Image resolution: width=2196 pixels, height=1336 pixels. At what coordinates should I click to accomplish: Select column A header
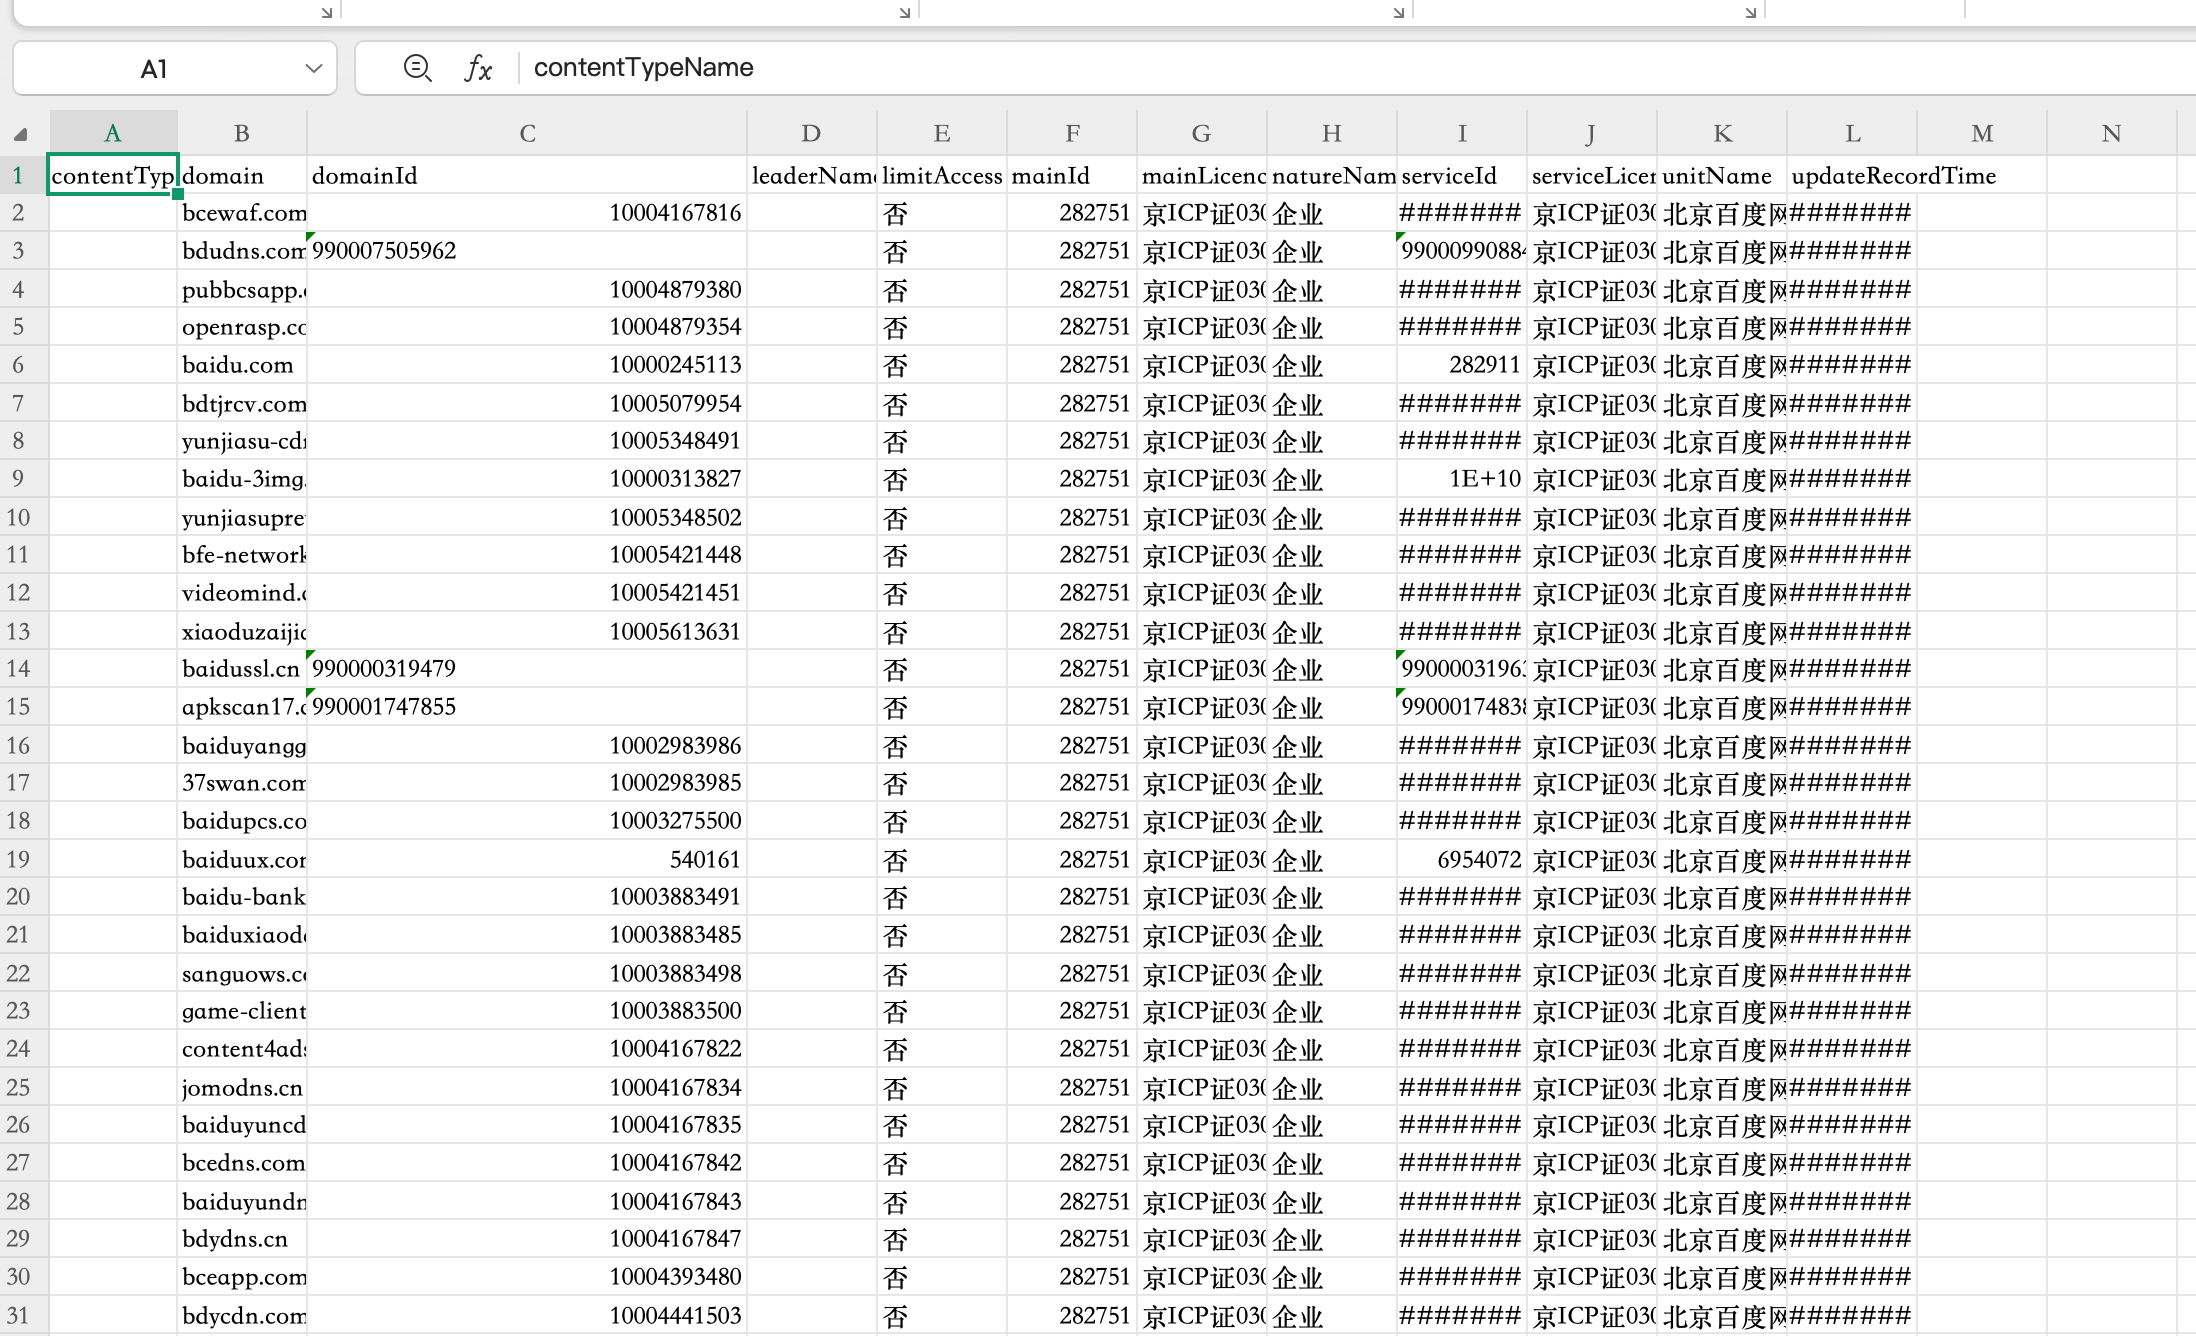[113, 133]
